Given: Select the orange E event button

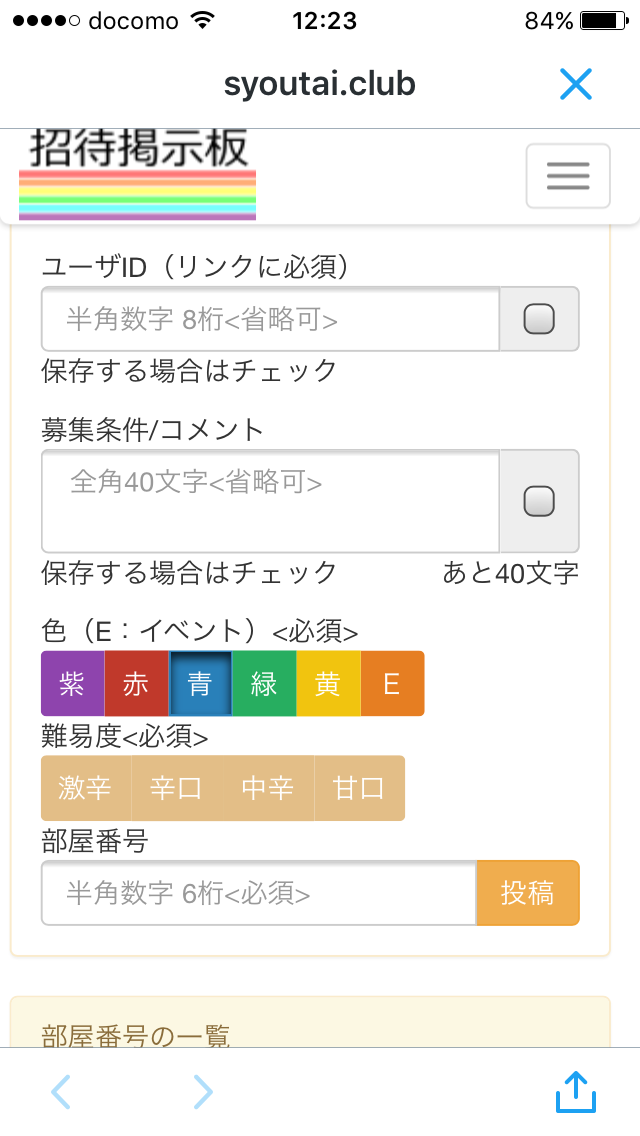Looking at the screenshot, I should [392, 684].
